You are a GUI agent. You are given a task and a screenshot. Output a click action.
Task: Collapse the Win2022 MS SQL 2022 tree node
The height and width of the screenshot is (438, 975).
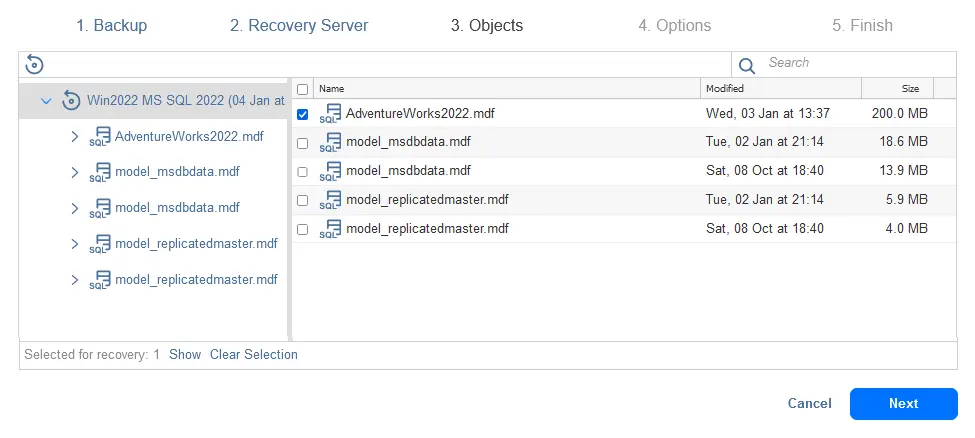click(x=46, y=100)
